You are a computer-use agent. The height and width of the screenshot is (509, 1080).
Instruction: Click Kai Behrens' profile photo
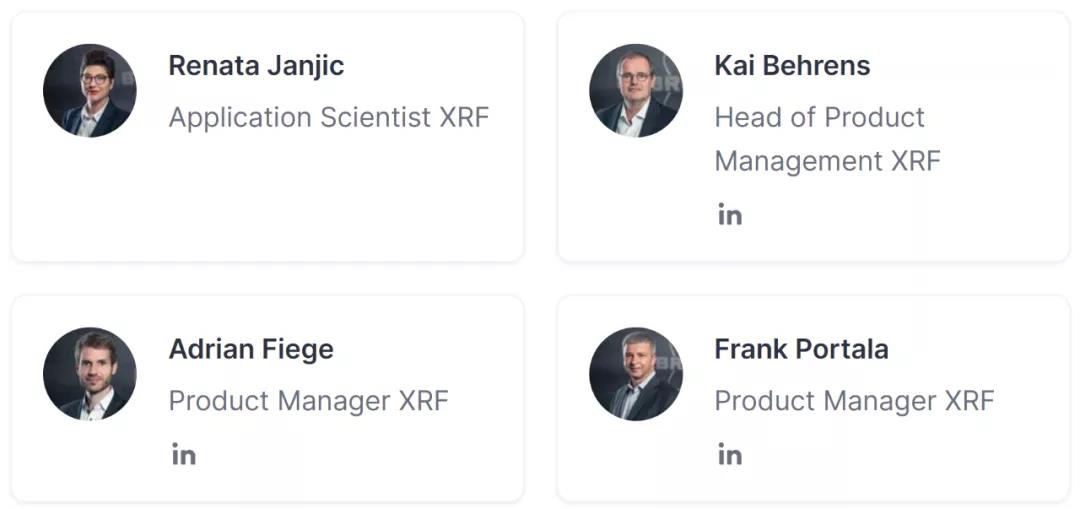(636, 90)
